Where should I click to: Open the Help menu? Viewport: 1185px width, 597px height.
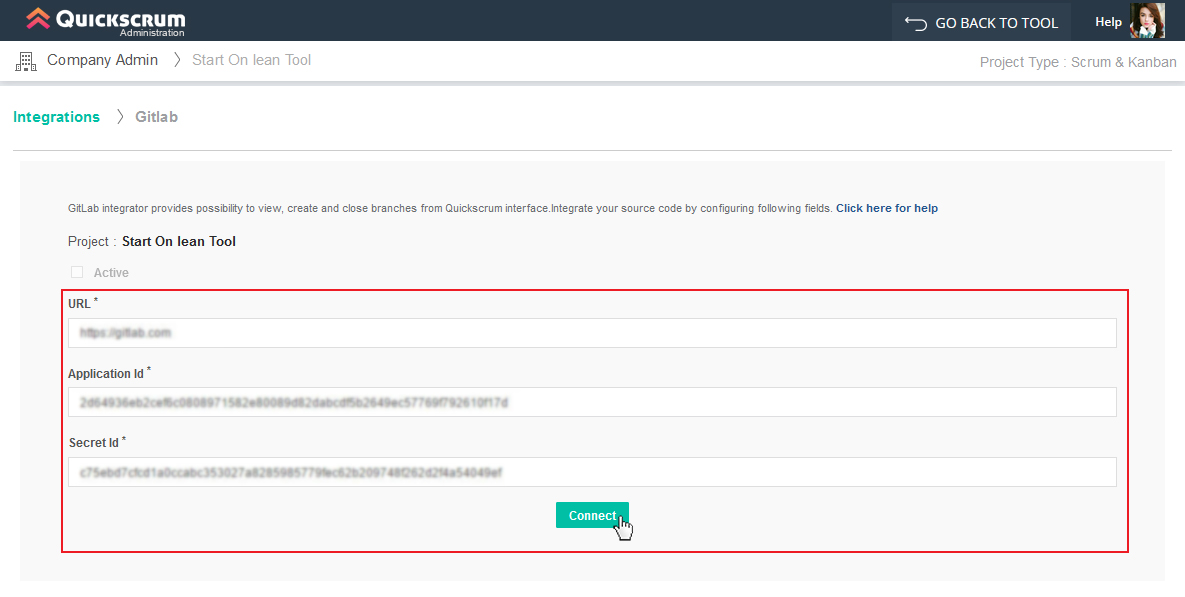[x=1108, y=22]
